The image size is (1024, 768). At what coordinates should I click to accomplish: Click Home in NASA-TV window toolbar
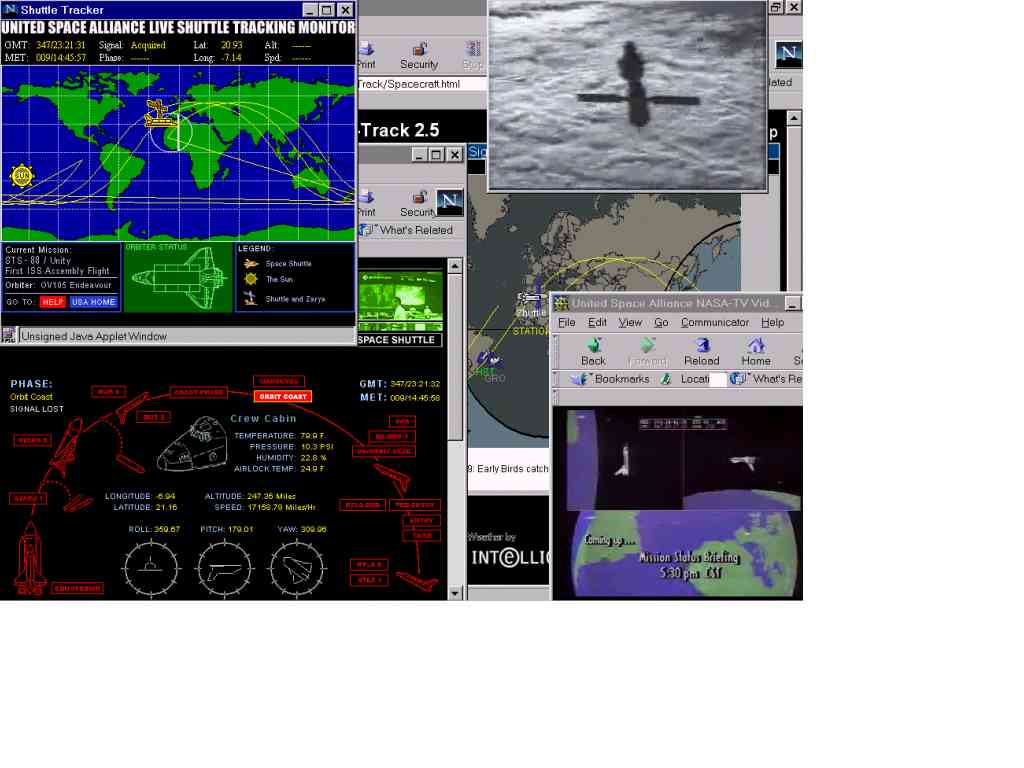pyautogui.click(x=756, y=352)
